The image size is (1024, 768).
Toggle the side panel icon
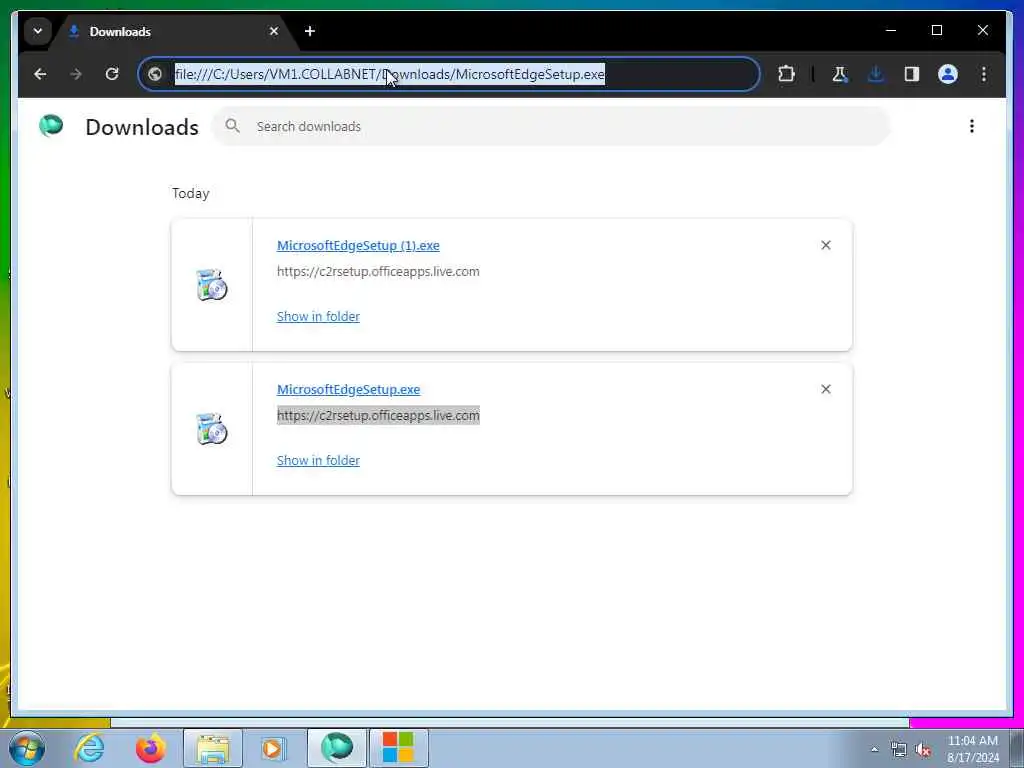912,74
